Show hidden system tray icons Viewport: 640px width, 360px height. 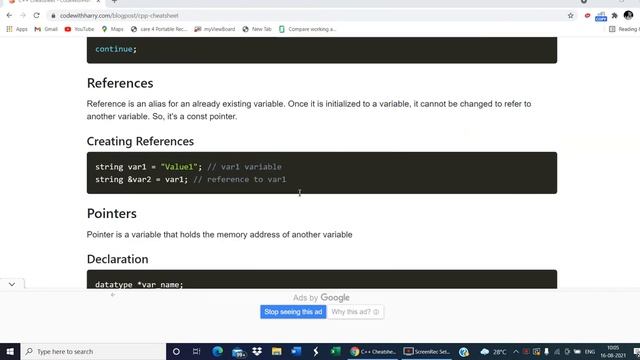[516, 351]
